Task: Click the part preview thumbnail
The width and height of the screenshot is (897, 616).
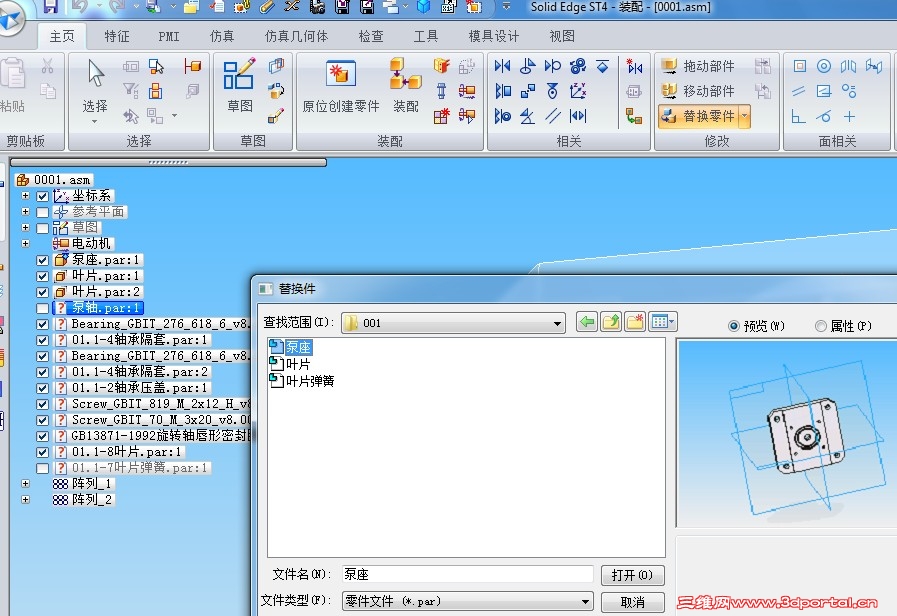Action: 787,434
